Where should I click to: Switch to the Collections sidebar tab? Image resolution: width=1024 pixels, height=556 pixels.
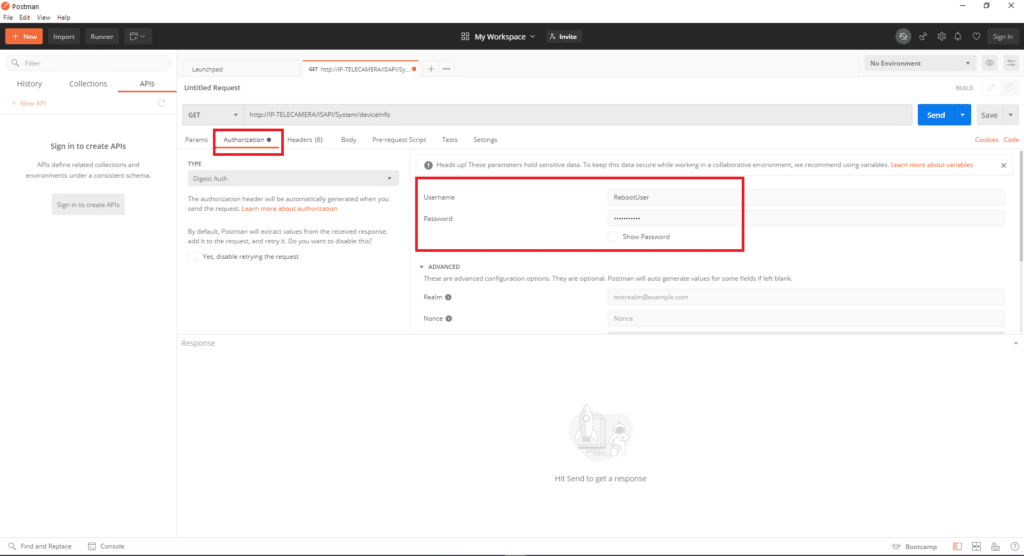(88, 84)
